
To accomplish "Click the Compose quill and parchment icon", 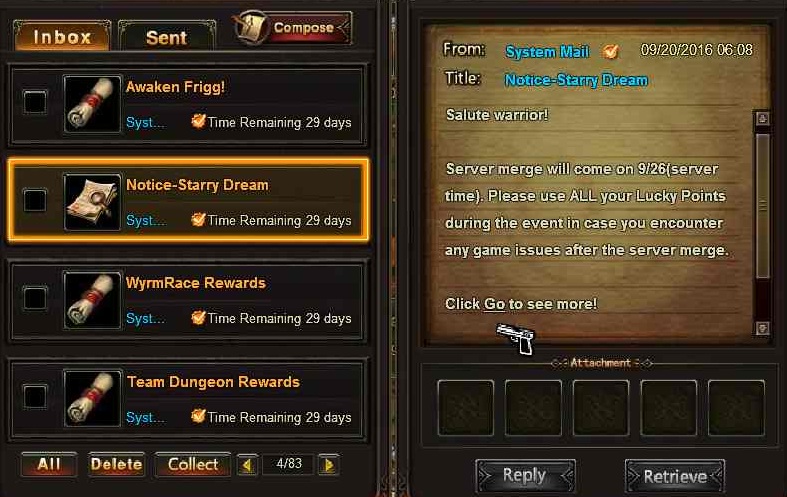I will coord(252,27).
